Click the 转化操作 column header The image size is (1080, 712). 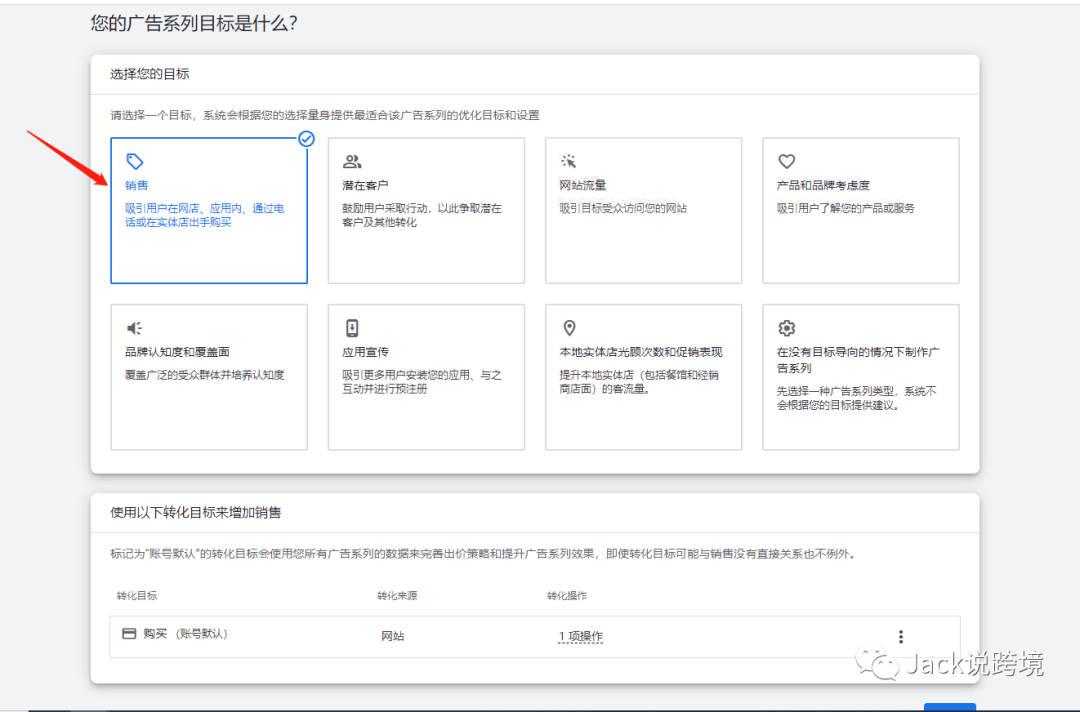tap(567, 596)
